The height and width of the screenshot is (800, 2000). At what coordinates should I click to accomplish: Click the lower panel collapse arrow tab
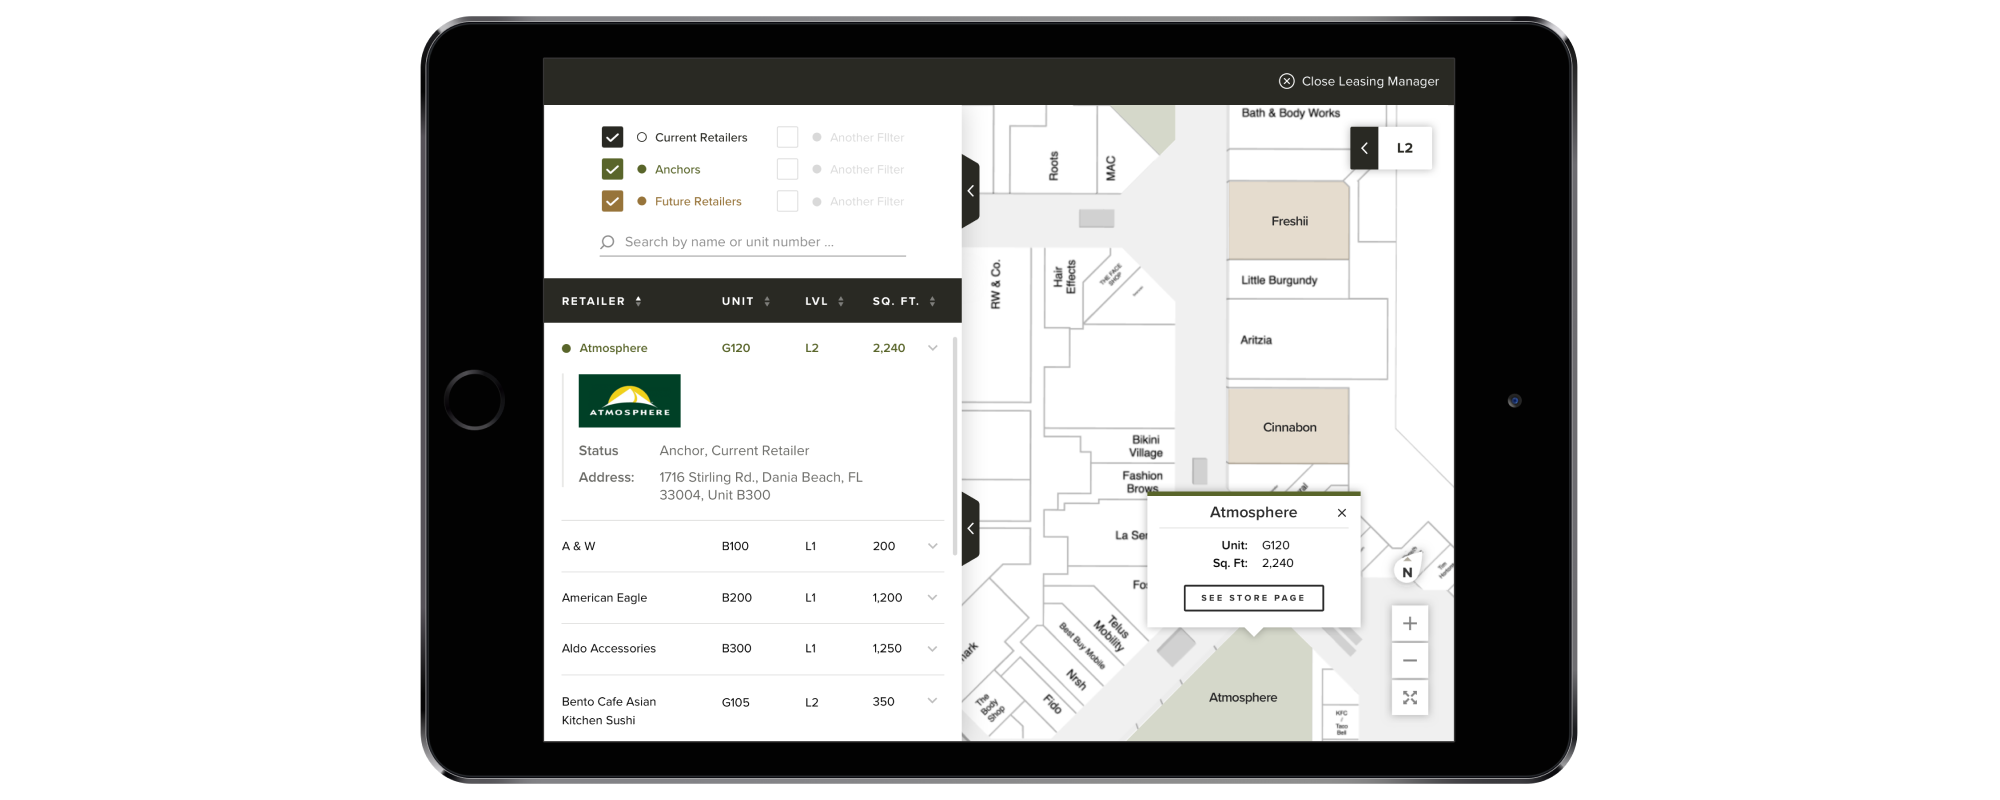click(x=970, y=528)
